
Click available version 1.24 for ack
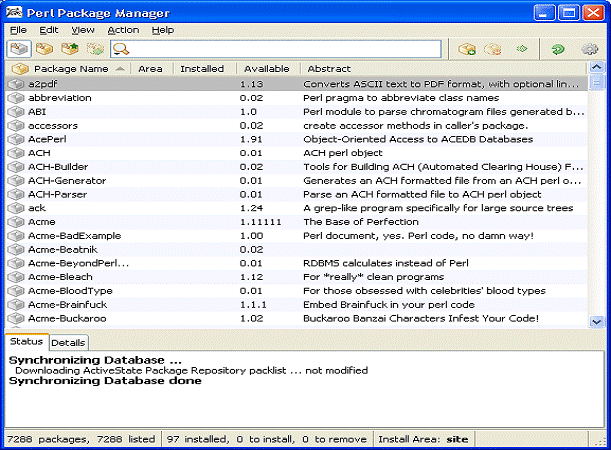(x=251, y=208)
